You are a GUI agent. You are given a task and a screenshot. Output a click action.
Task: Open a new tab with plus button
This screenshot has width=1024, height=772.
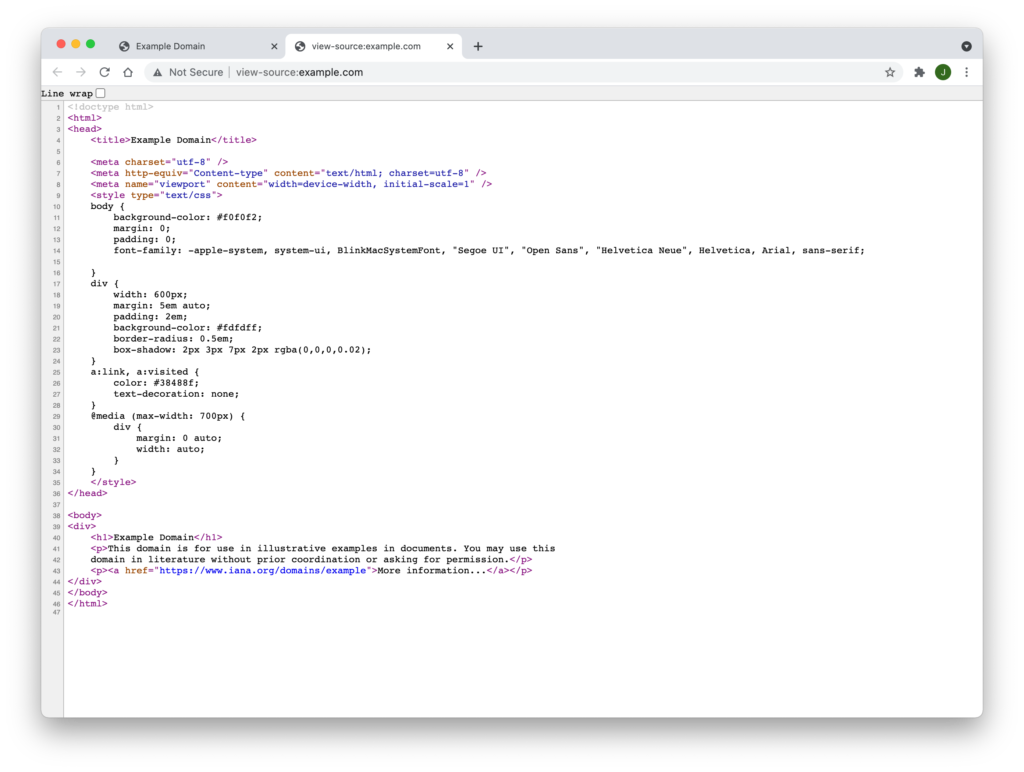pyautogui.click(x=478, y=46)
